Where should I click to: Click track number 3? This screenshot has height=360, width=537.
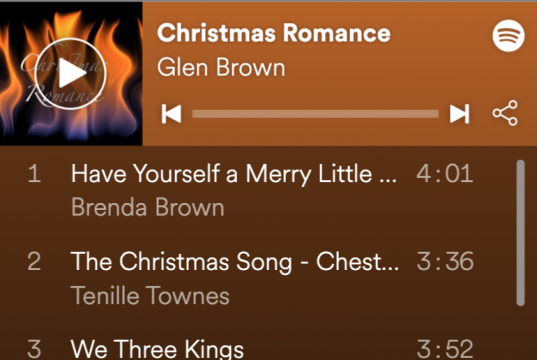click(34, 349)
